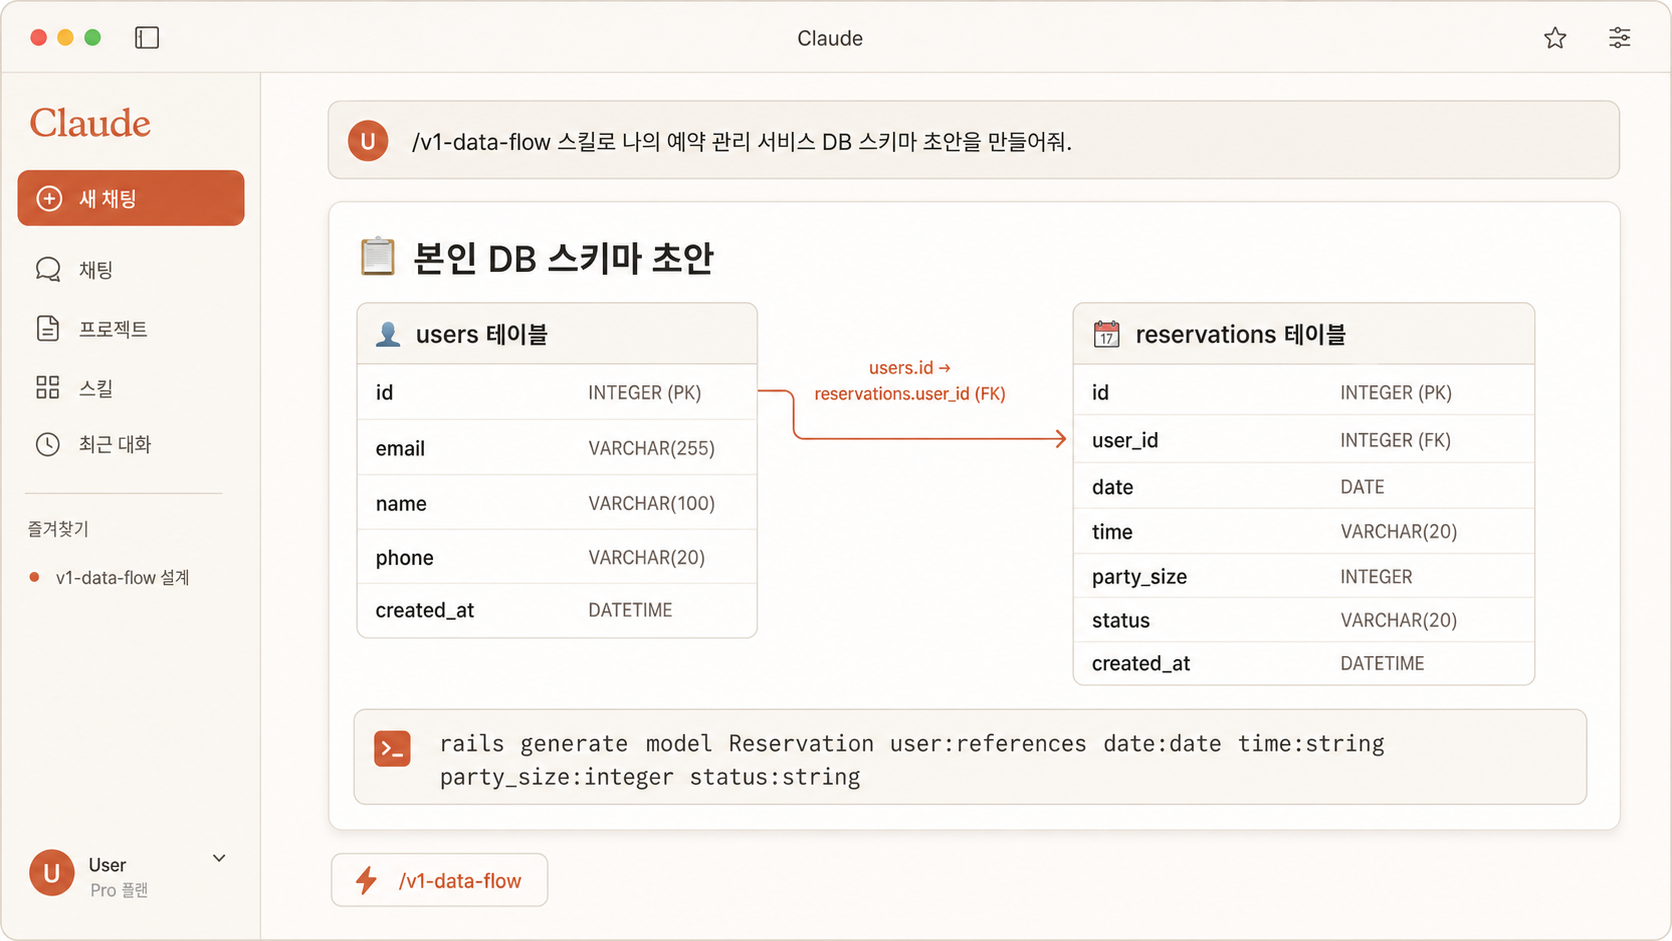This screenshot has width=1672, height=941.
Task: Open 최근 대화 history
Action: point(115,445)
